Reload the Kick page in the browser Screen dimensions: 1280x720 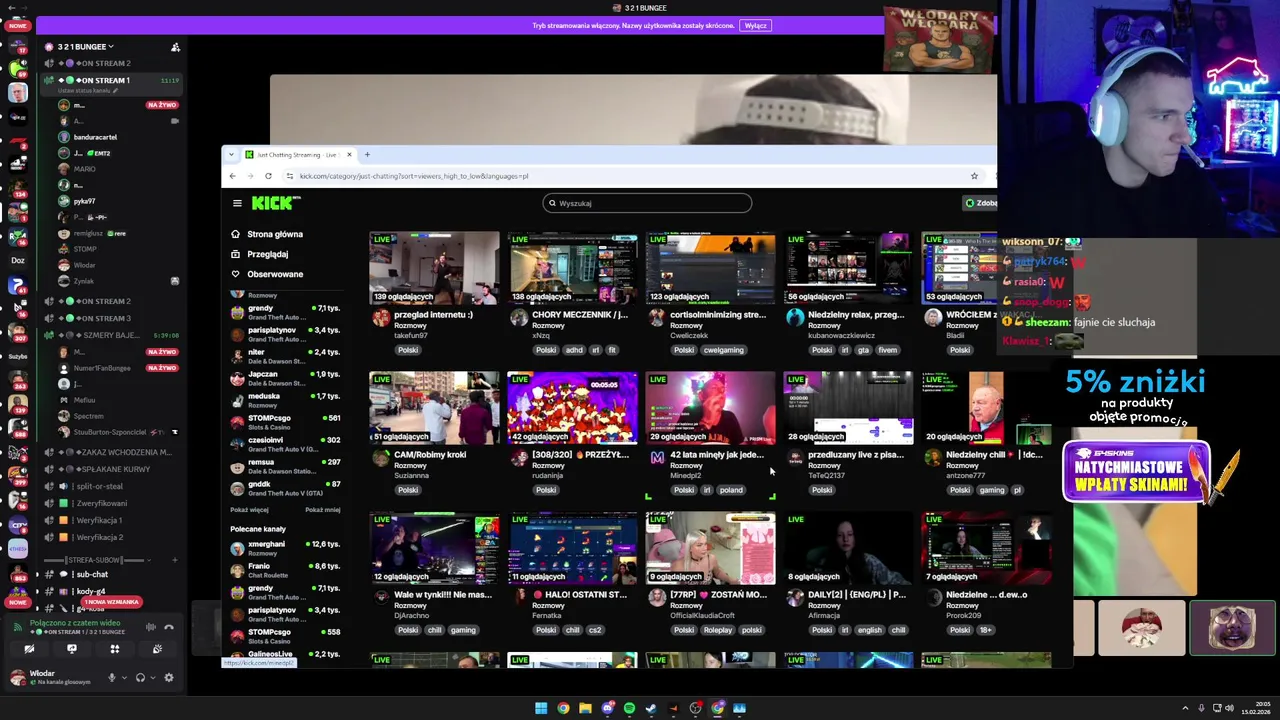pos(268,176)
